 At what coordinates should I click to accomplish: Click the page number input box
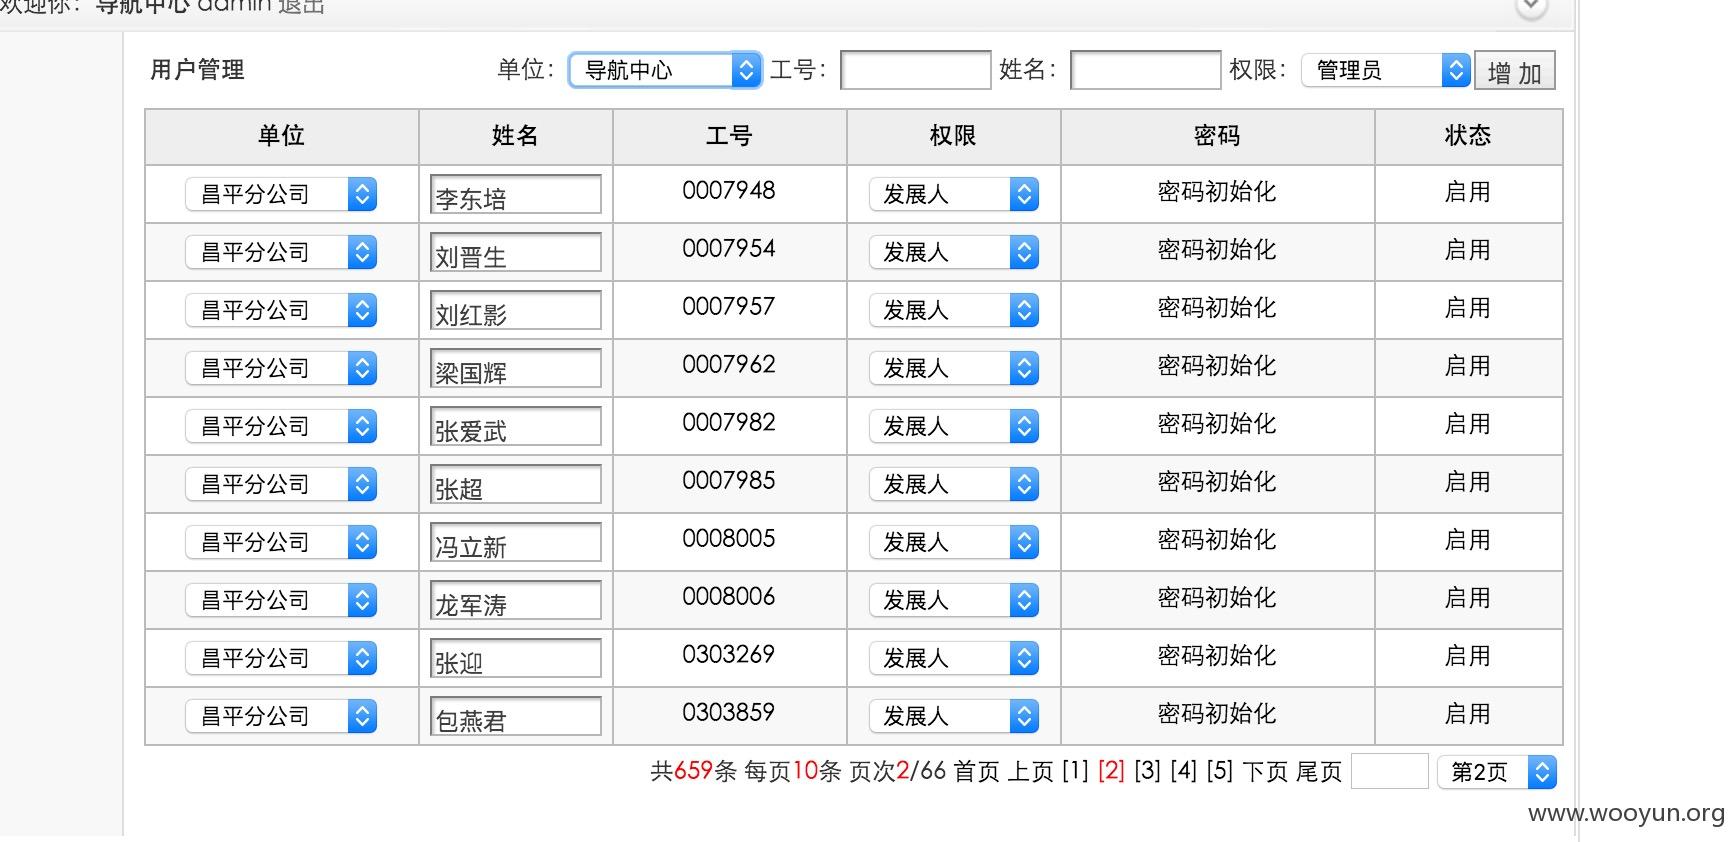(1390, 771)
